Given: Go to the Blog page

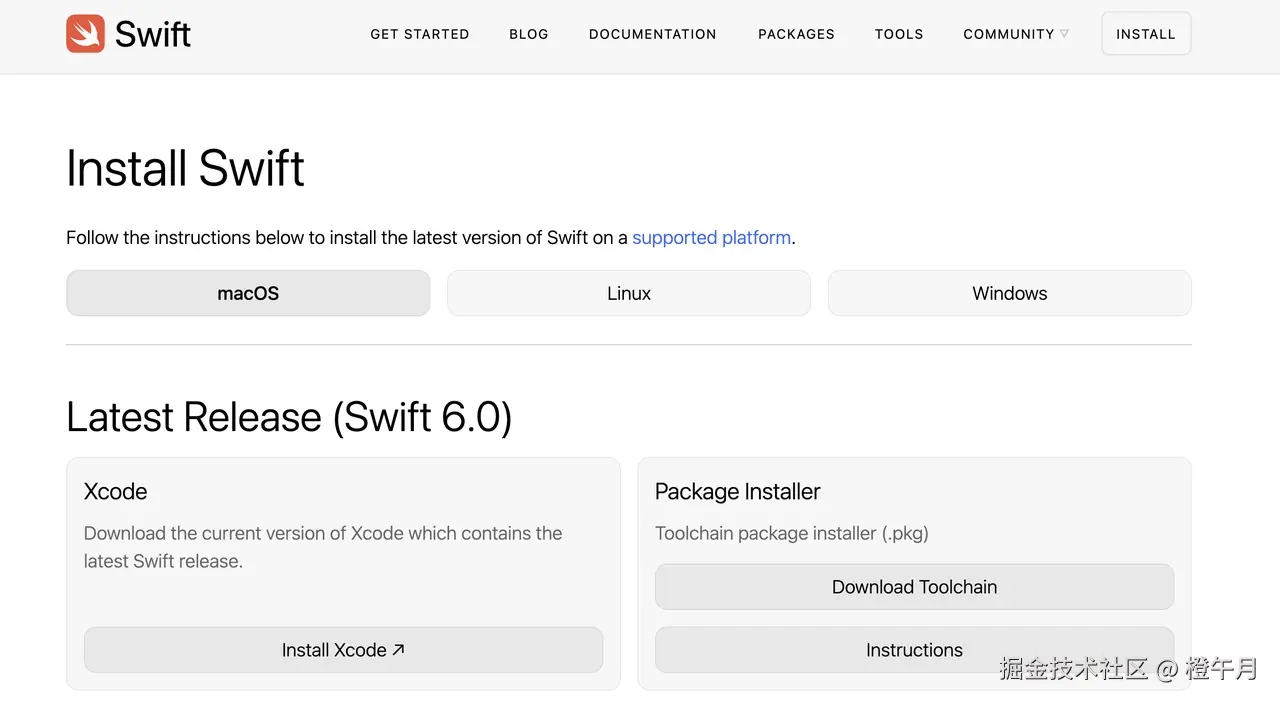Looking at the screenshot, I should pos(528,34).
